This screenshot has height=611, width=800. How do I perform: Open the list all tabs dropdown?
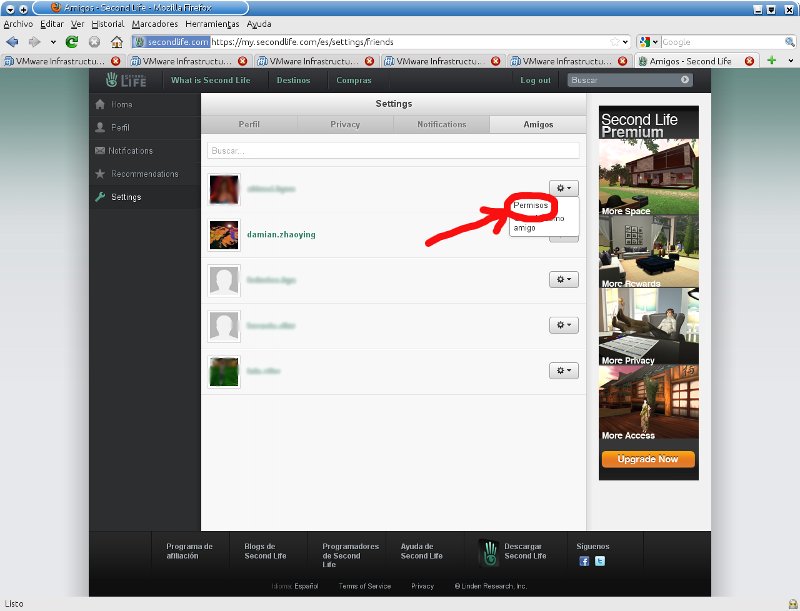pyautogui.click(x=790, y=60)
